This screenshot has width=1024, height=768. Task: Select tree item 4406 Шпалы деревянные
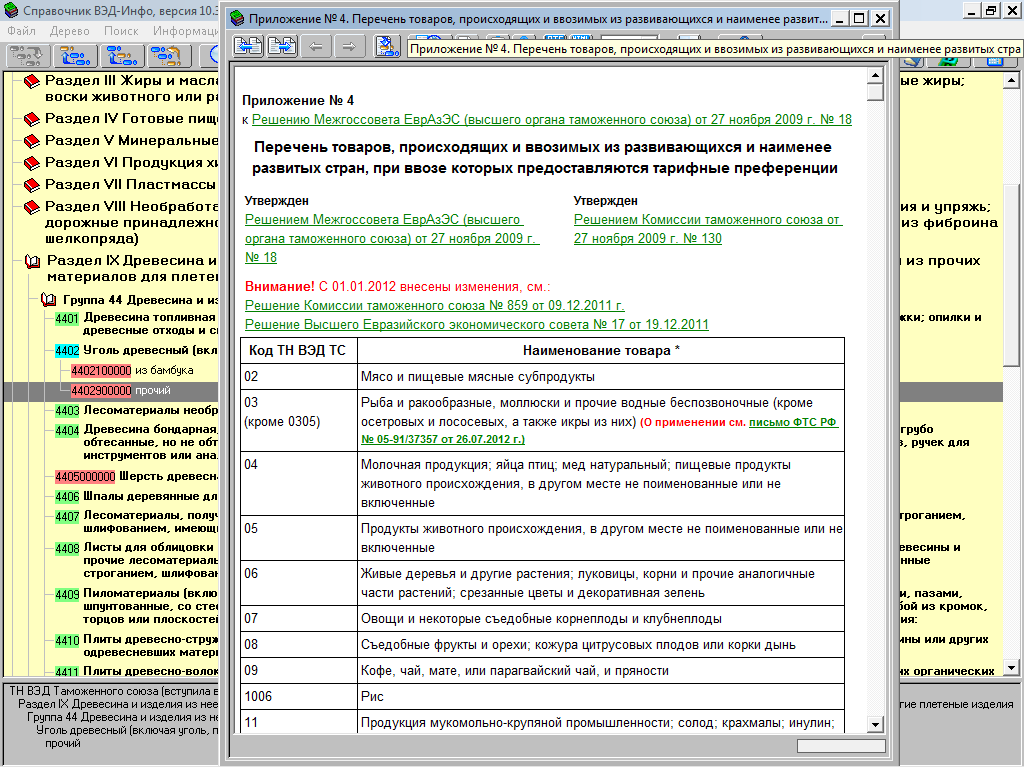[136, 496]
